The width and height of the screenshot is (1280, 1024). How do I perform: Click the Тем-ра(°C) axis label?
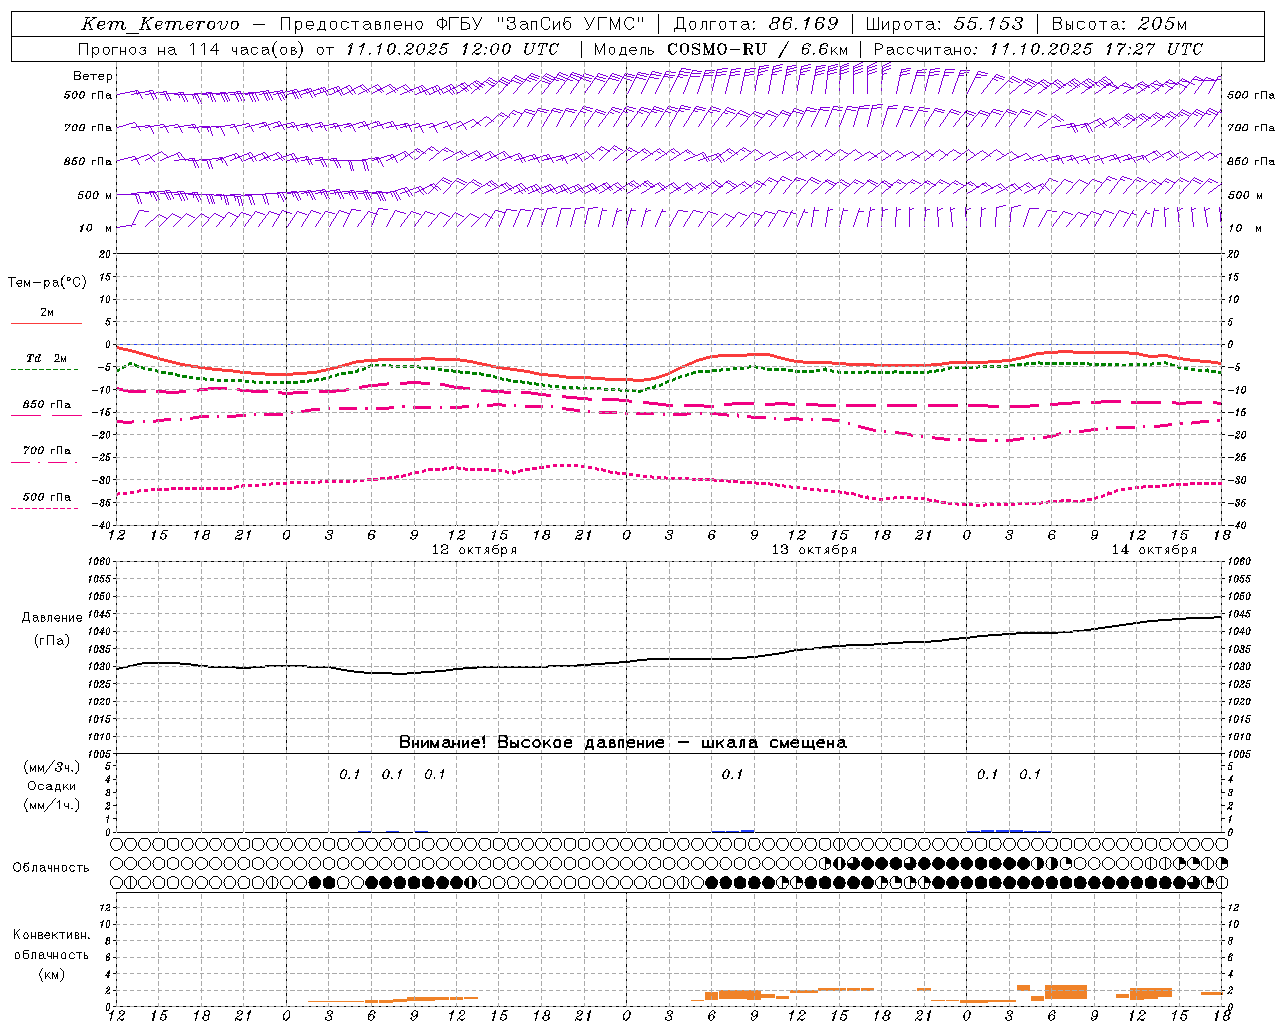[47, 283]
